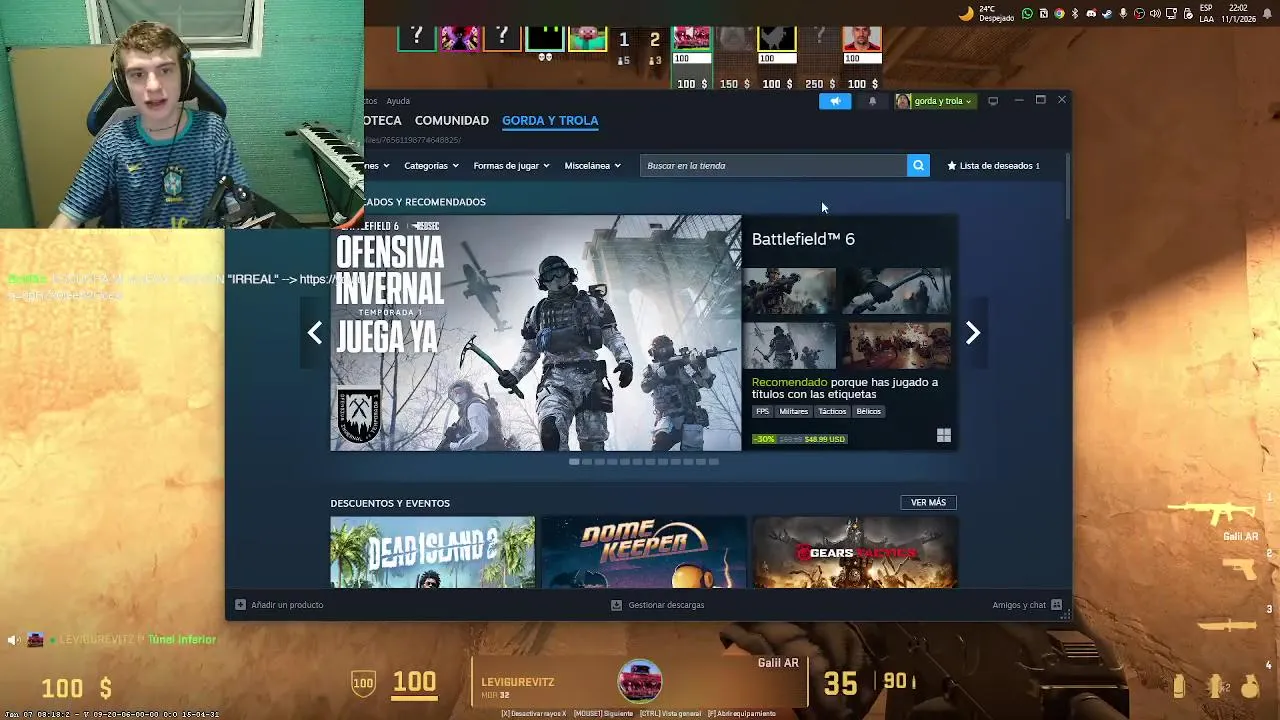Expand the Categorías dropdown
This screenshot has height=720, width=1280.
(x=431, y=165)
